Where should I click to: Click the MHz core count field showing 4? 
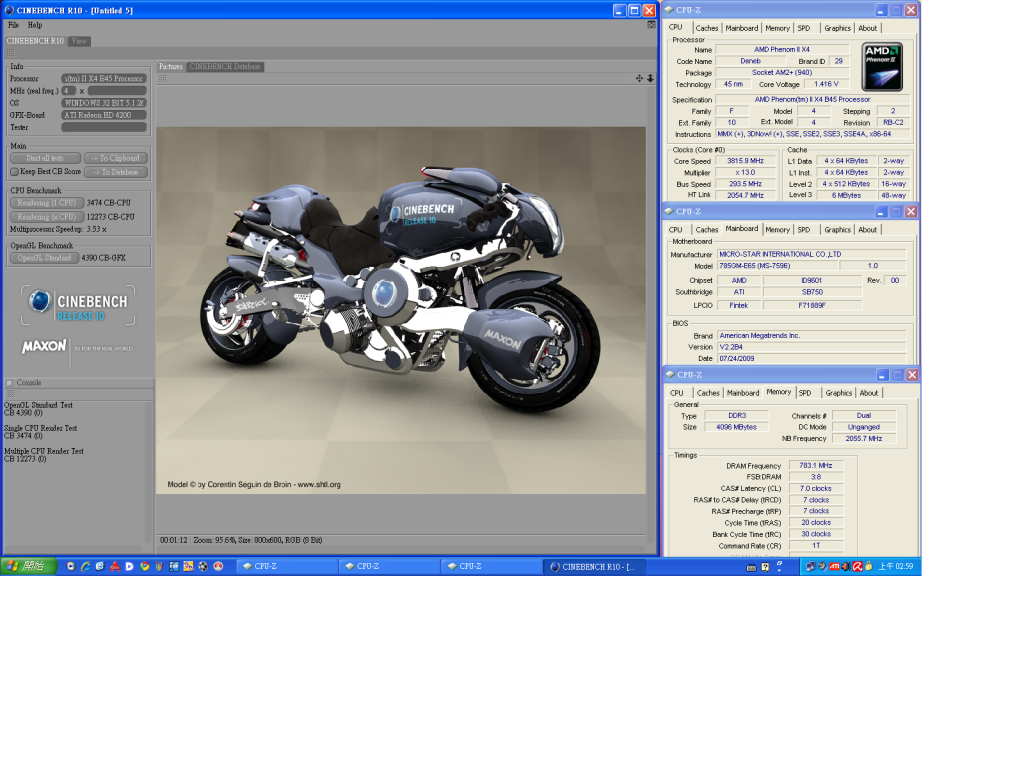[x=69, y=91]
